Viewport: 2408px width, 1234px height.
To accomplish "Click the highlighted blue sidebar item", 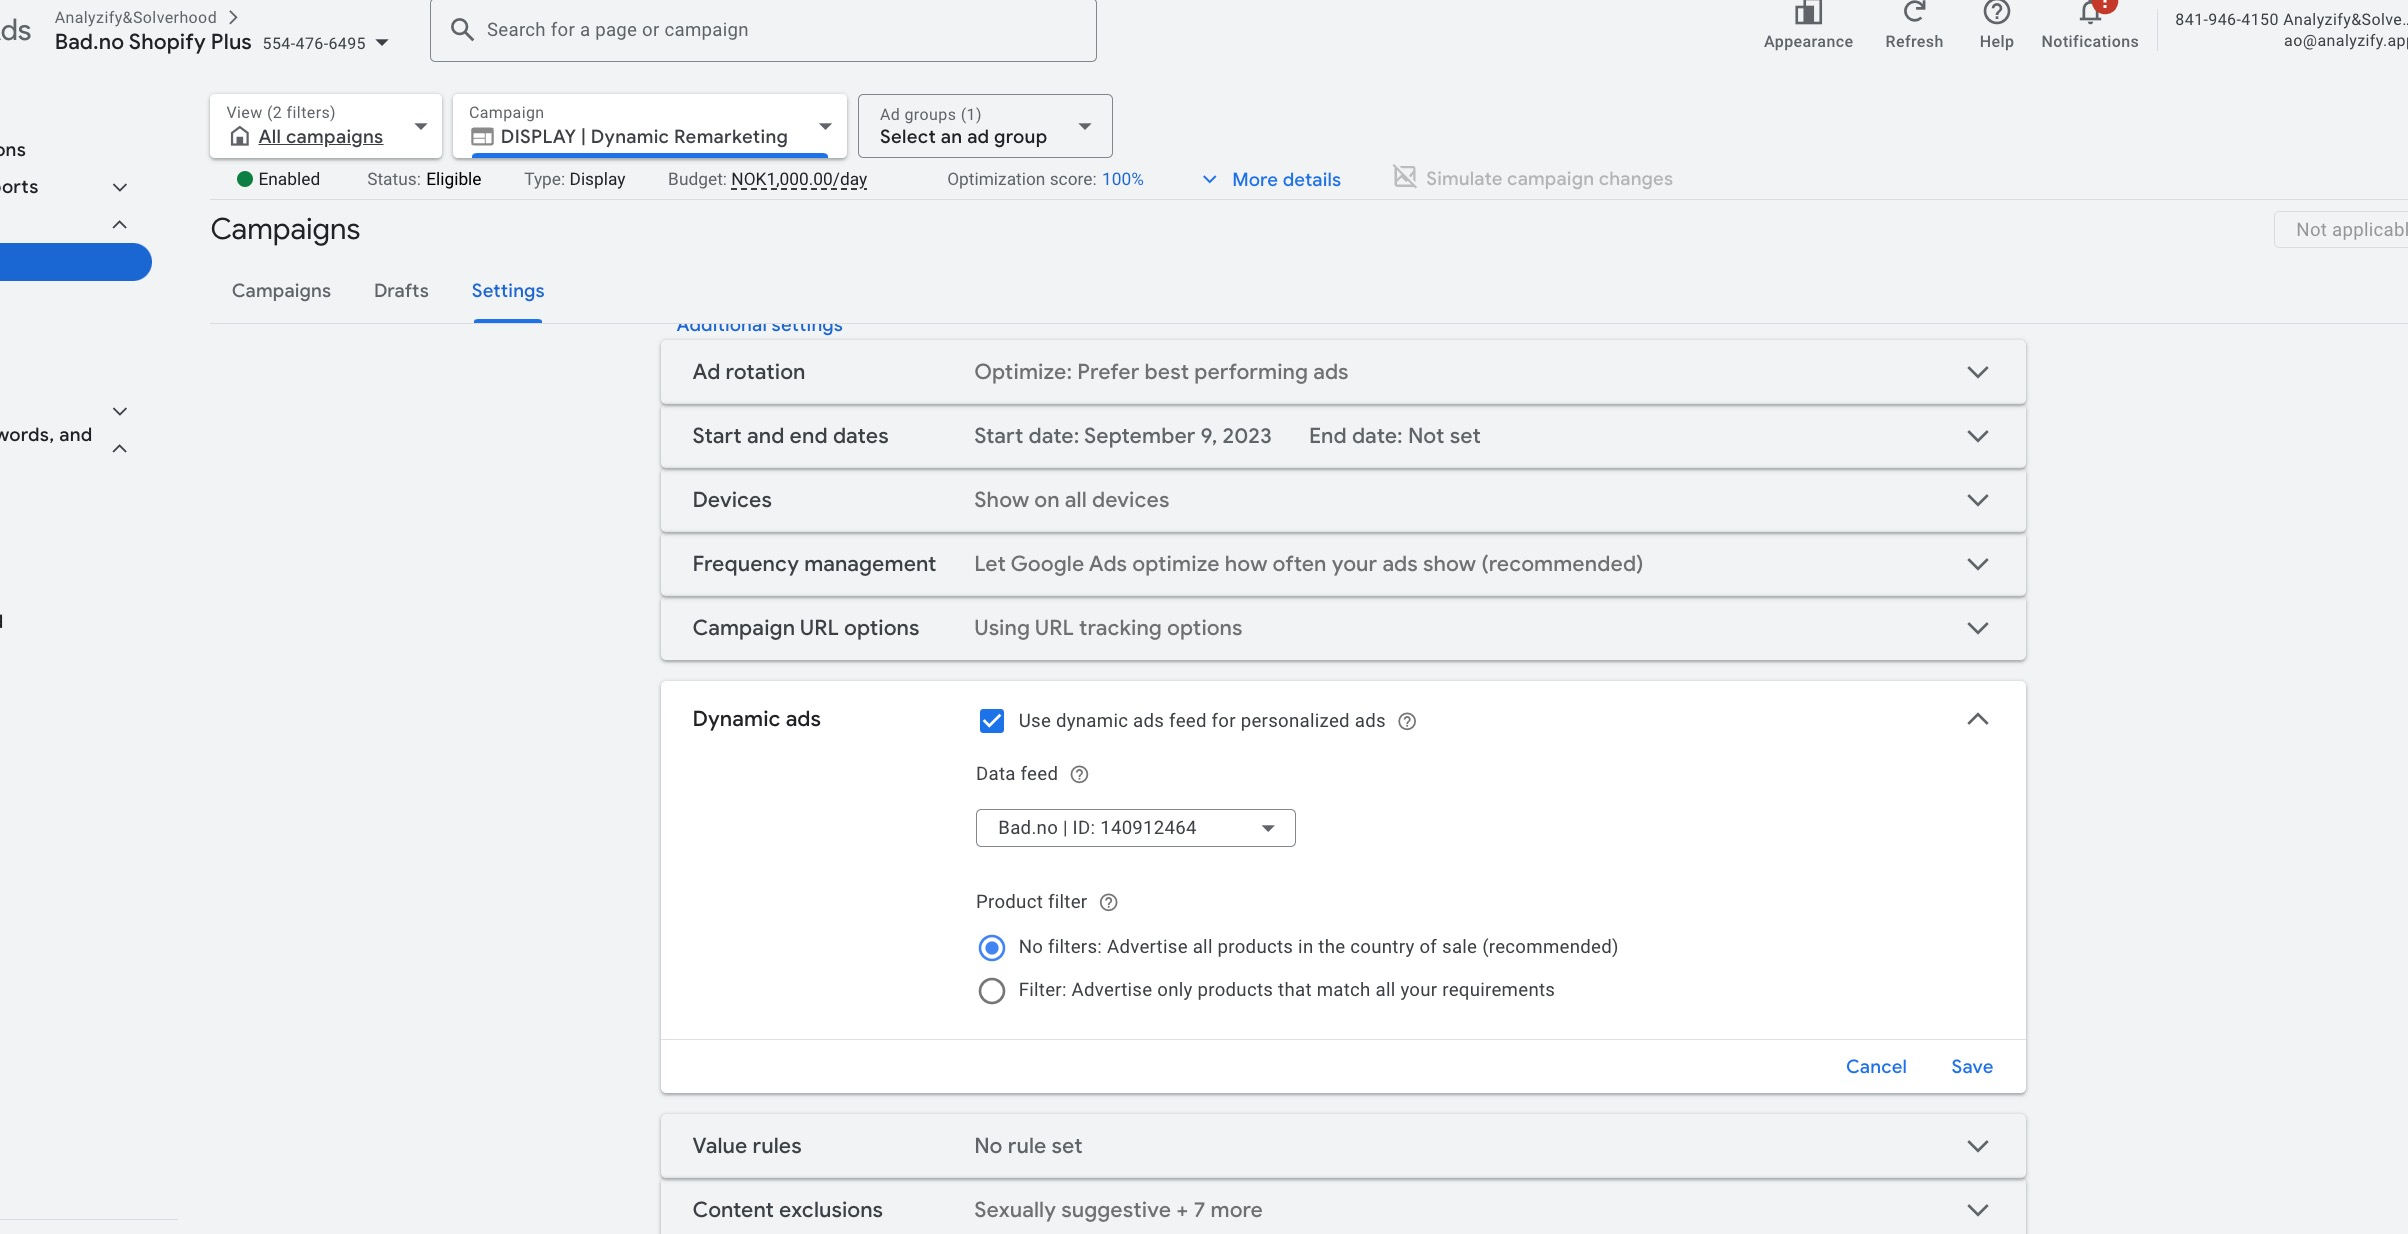I will click(74, 262).
